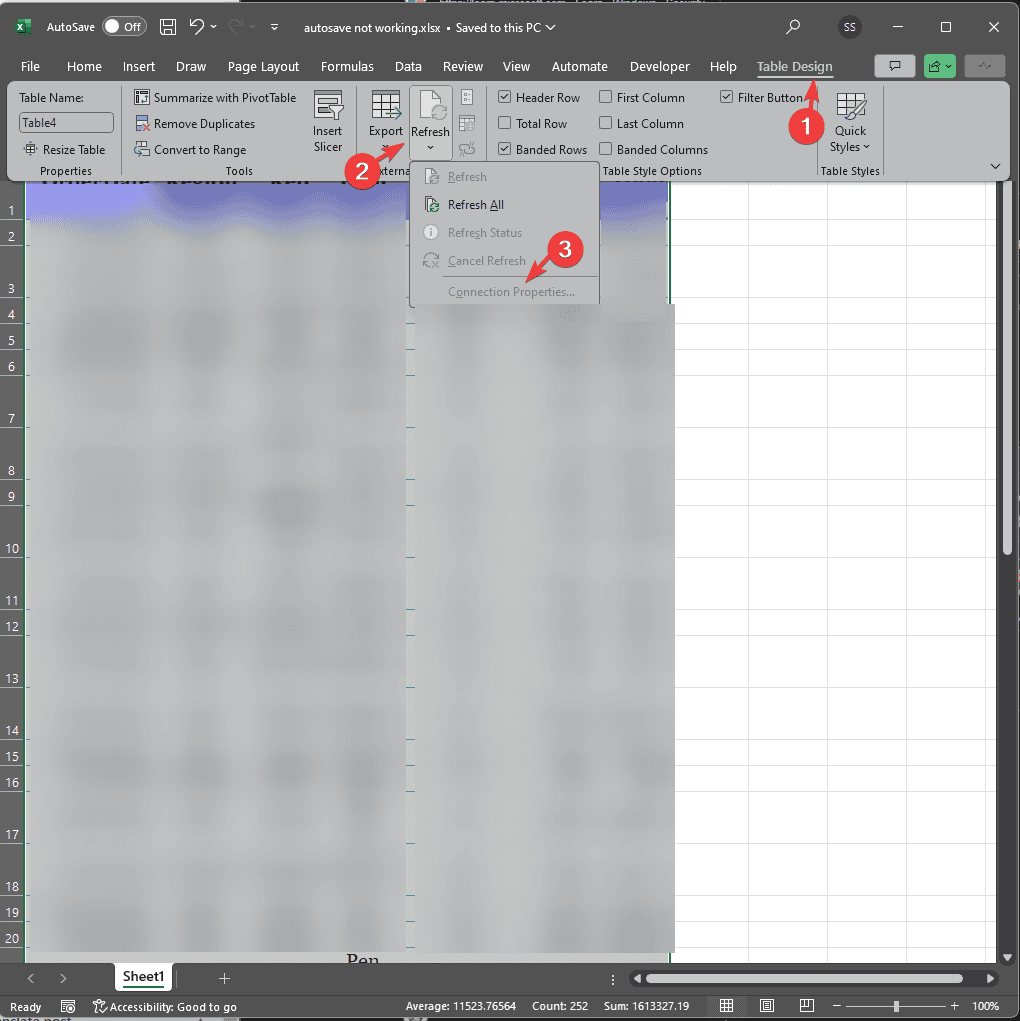Viewport: 1020px width, 1021px height.
Task: Click the Open in Browser icon
Action: point(467,123)
